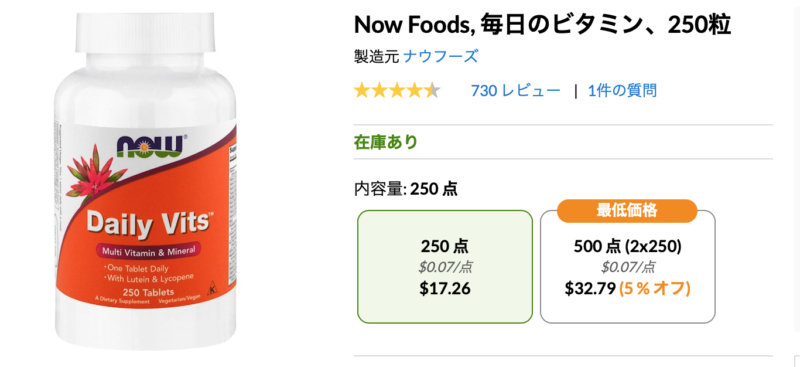Open the 730 レビュー reviews link
This screenshot has width=800, height=367.
pos(515,91)
